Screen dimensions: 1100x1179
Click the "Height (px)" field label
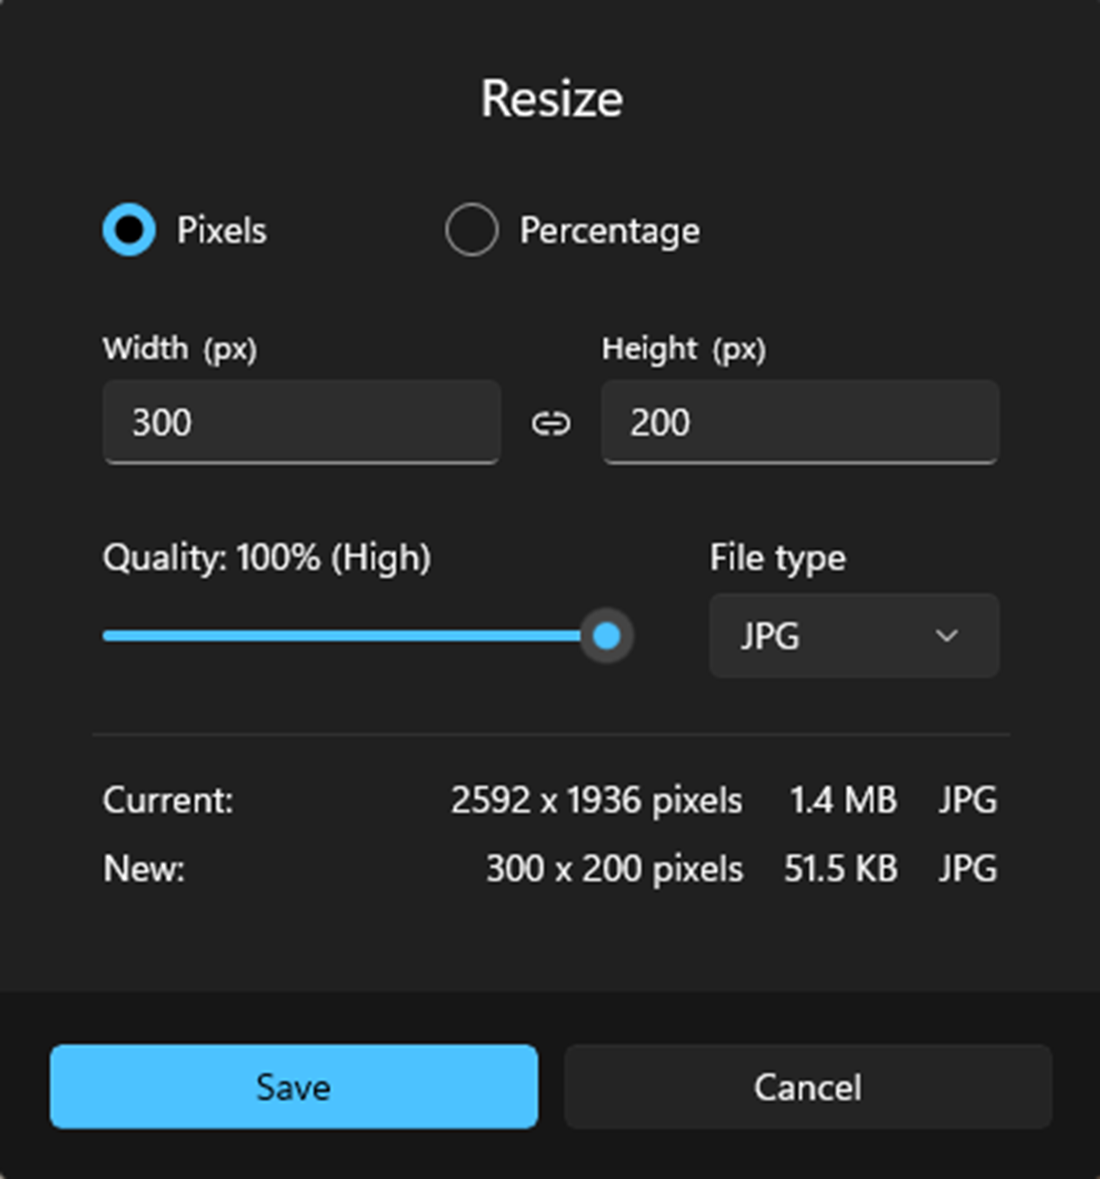coord(683,349)
